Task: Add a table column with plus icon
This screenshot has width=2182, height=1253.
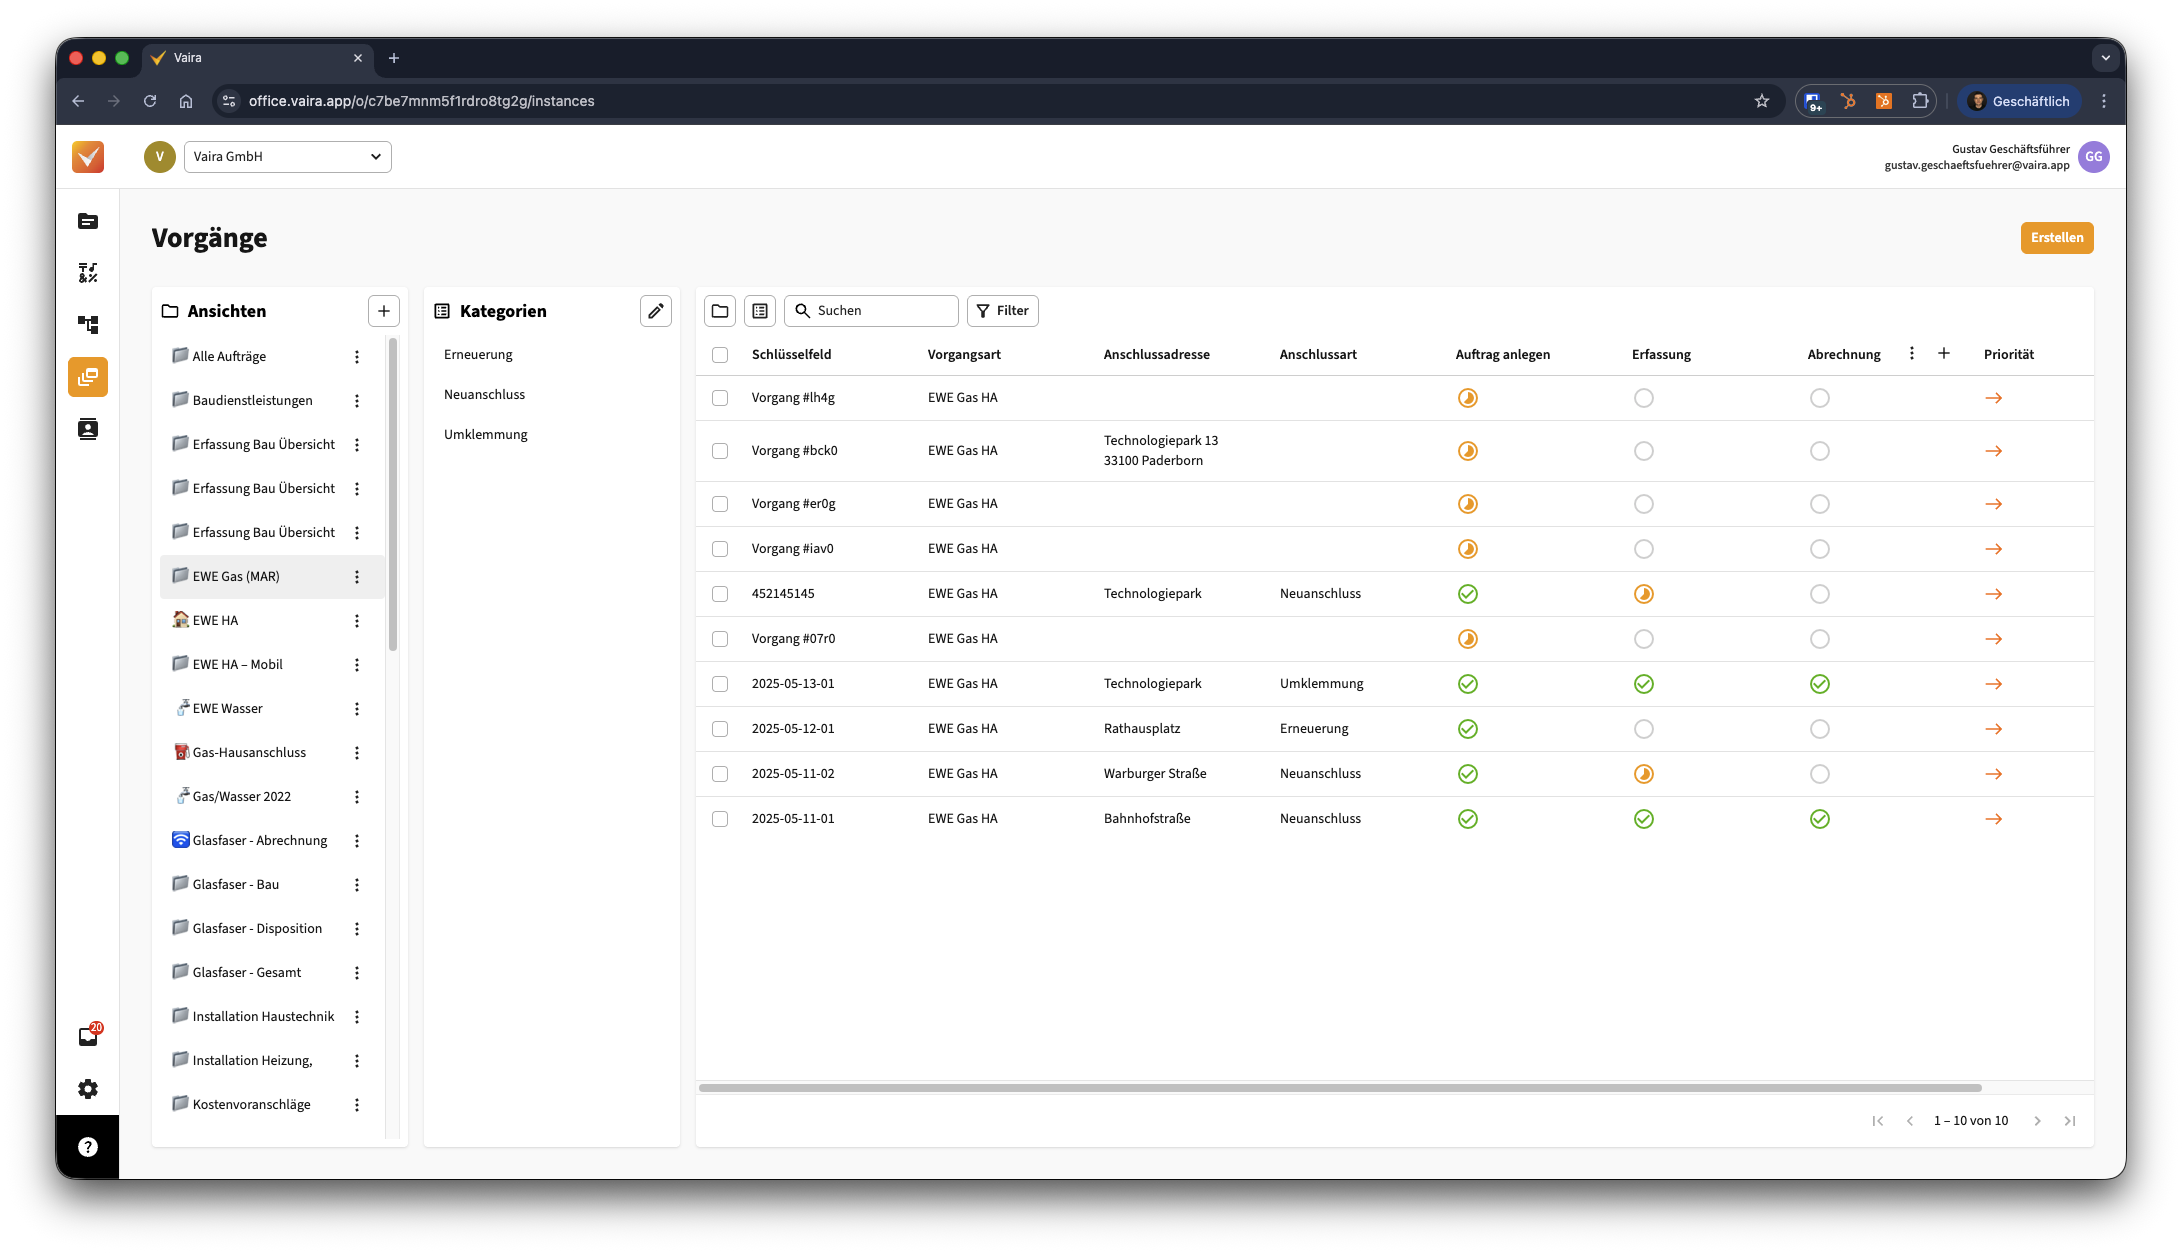Action: (x=1943, y=353)
